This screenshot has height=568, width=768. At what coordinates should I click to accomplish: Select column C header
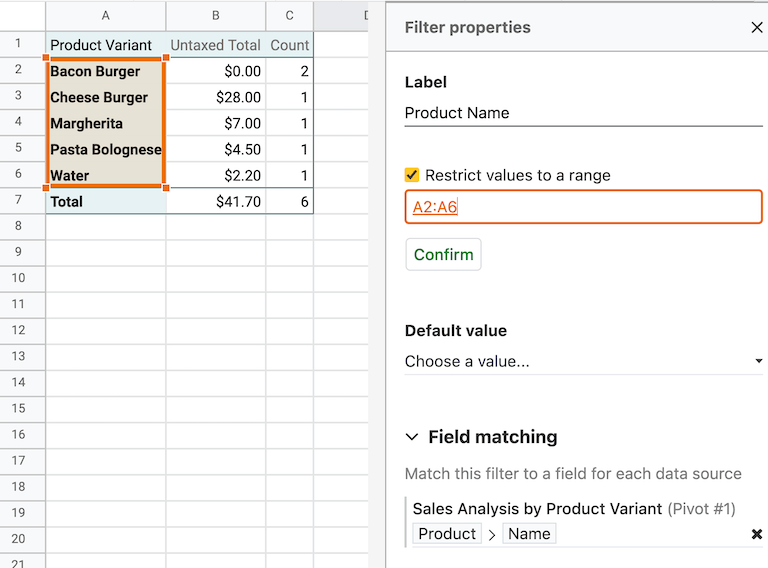289,16
